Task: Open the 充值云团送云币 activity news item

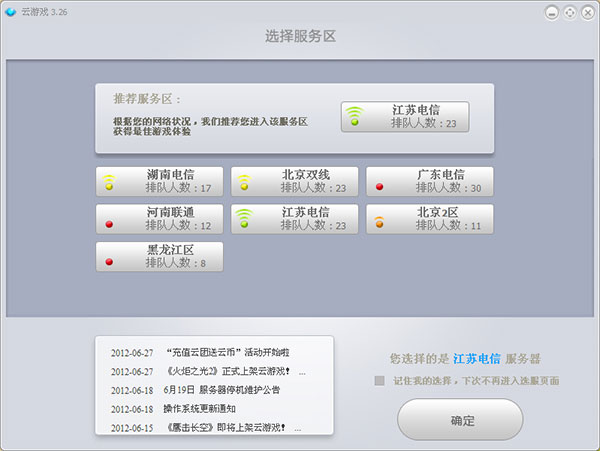Action: 227,352
